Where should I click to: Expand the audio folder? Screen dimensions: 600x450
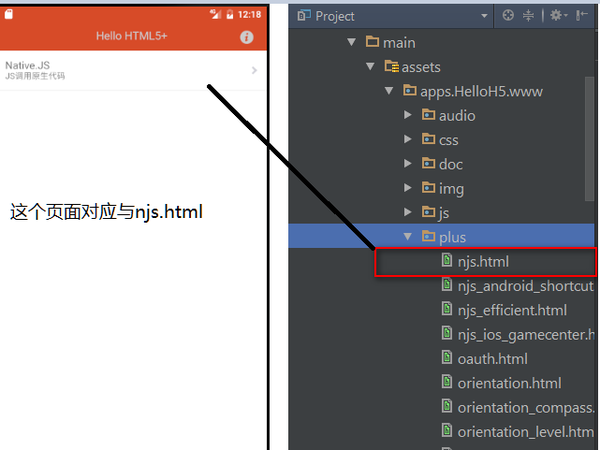(x=408, y=115)
